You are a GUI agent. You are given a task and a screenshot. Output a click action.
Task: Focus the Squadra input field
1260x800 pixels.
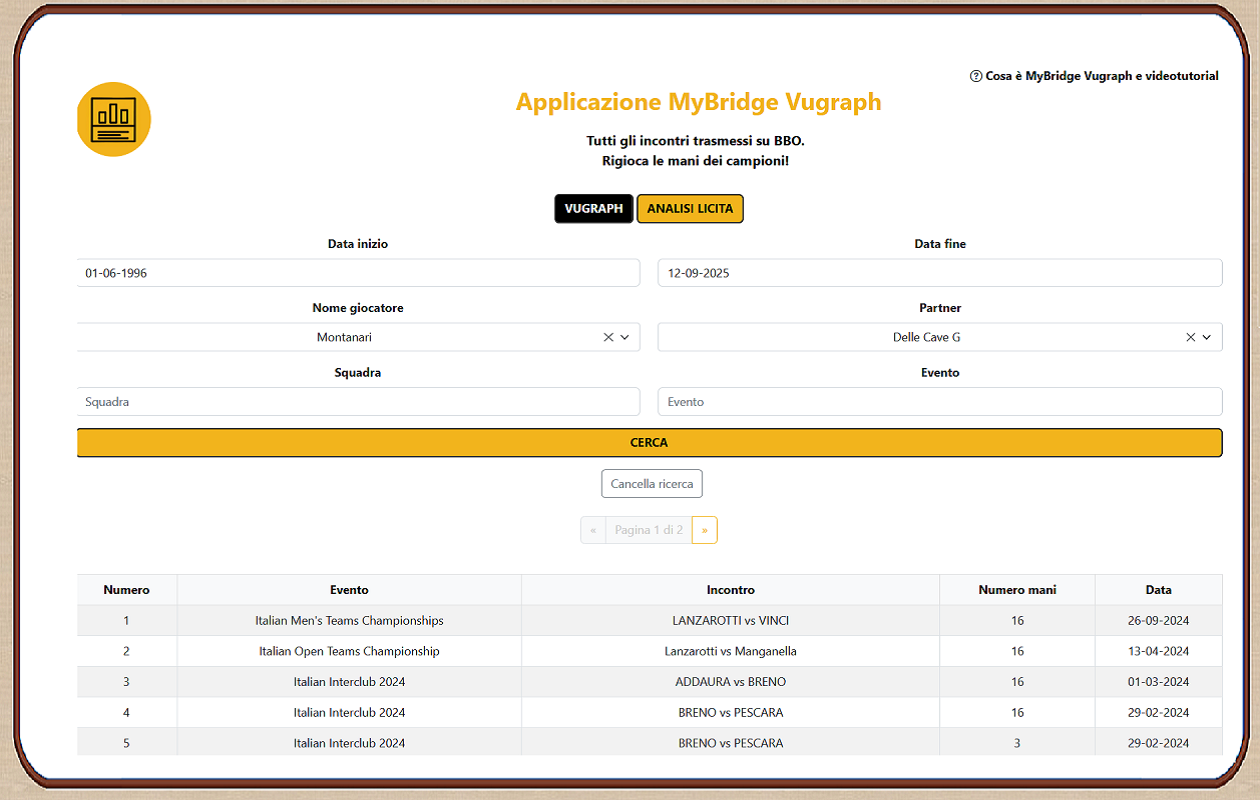tap(358, 402)
